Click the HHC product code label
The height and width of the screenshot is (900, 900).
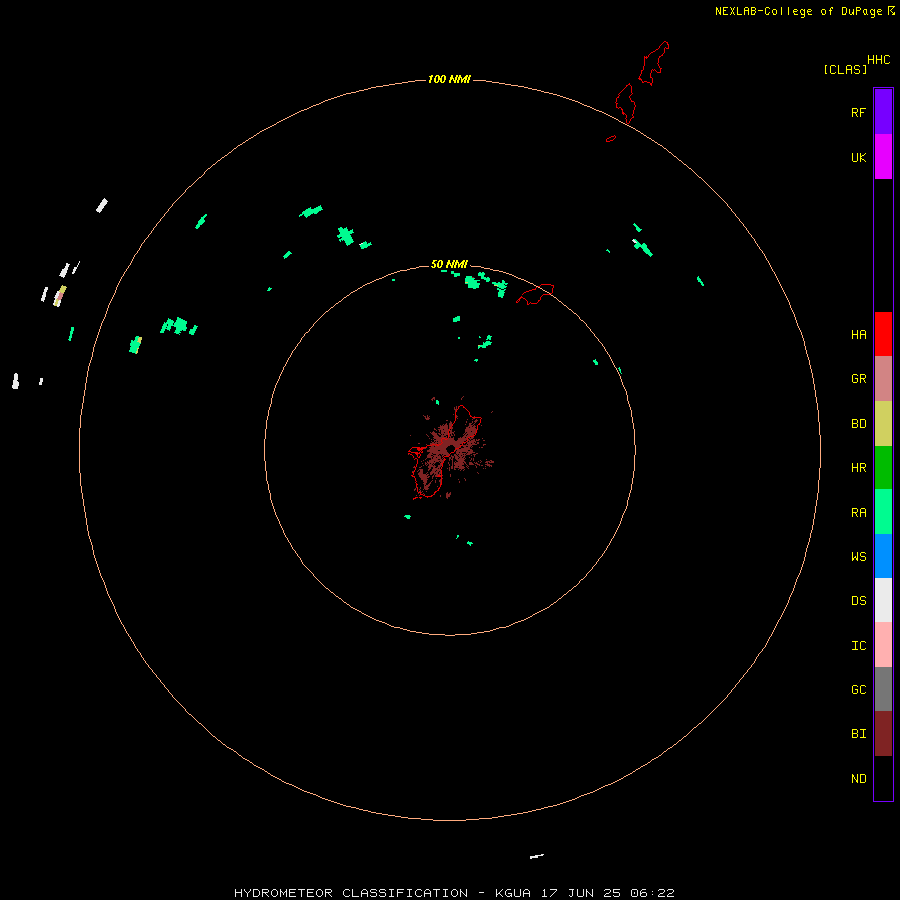click(878, 60)
